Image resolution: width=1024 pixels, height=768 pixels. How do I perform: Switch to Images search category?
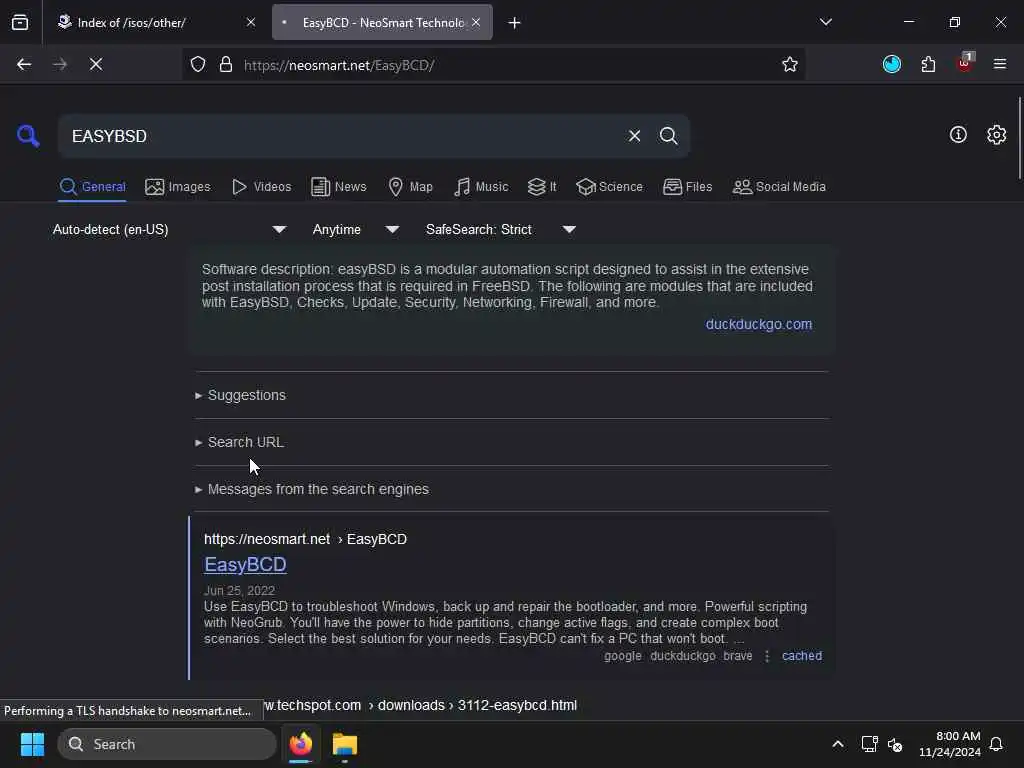click(178, 187)
